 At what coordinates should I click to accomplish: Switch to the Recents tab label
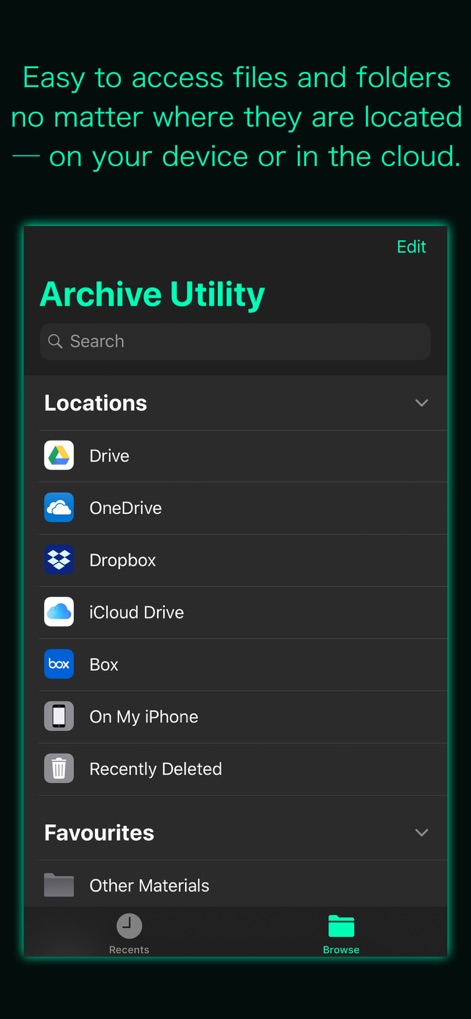point(129,949)
